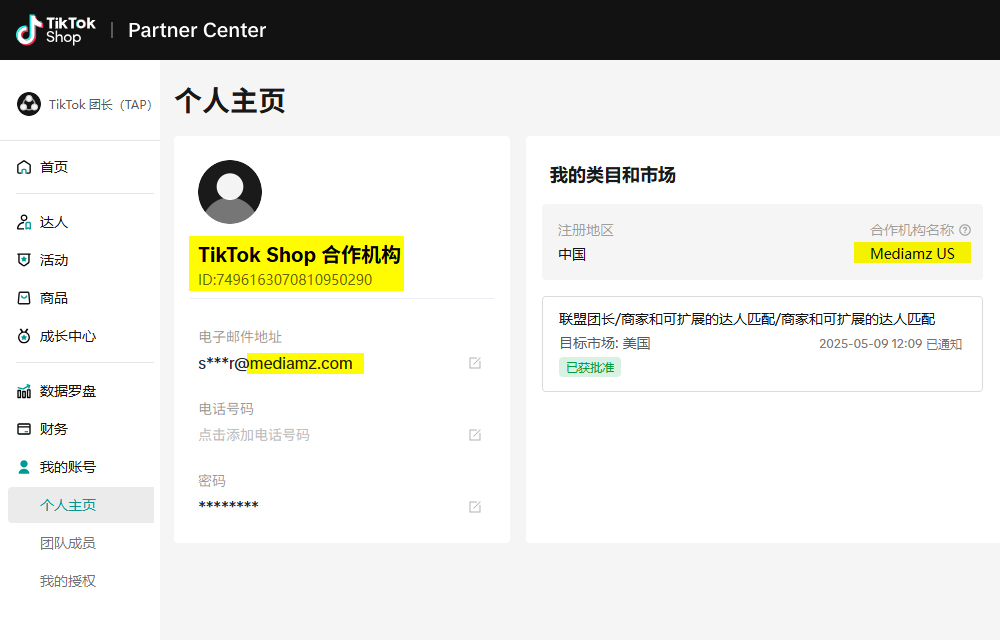Image resolution: width=1000 pixels, height=640 pixels.
Task: Edit the password via pencil icon
Action: click(x=475, y=507)
